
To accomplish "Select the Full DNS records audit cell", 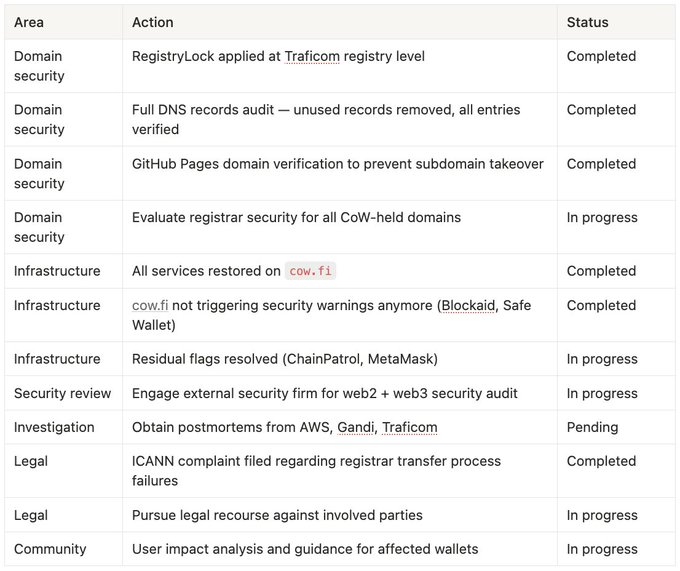I will pyautogui.click(x=326, y=119).
